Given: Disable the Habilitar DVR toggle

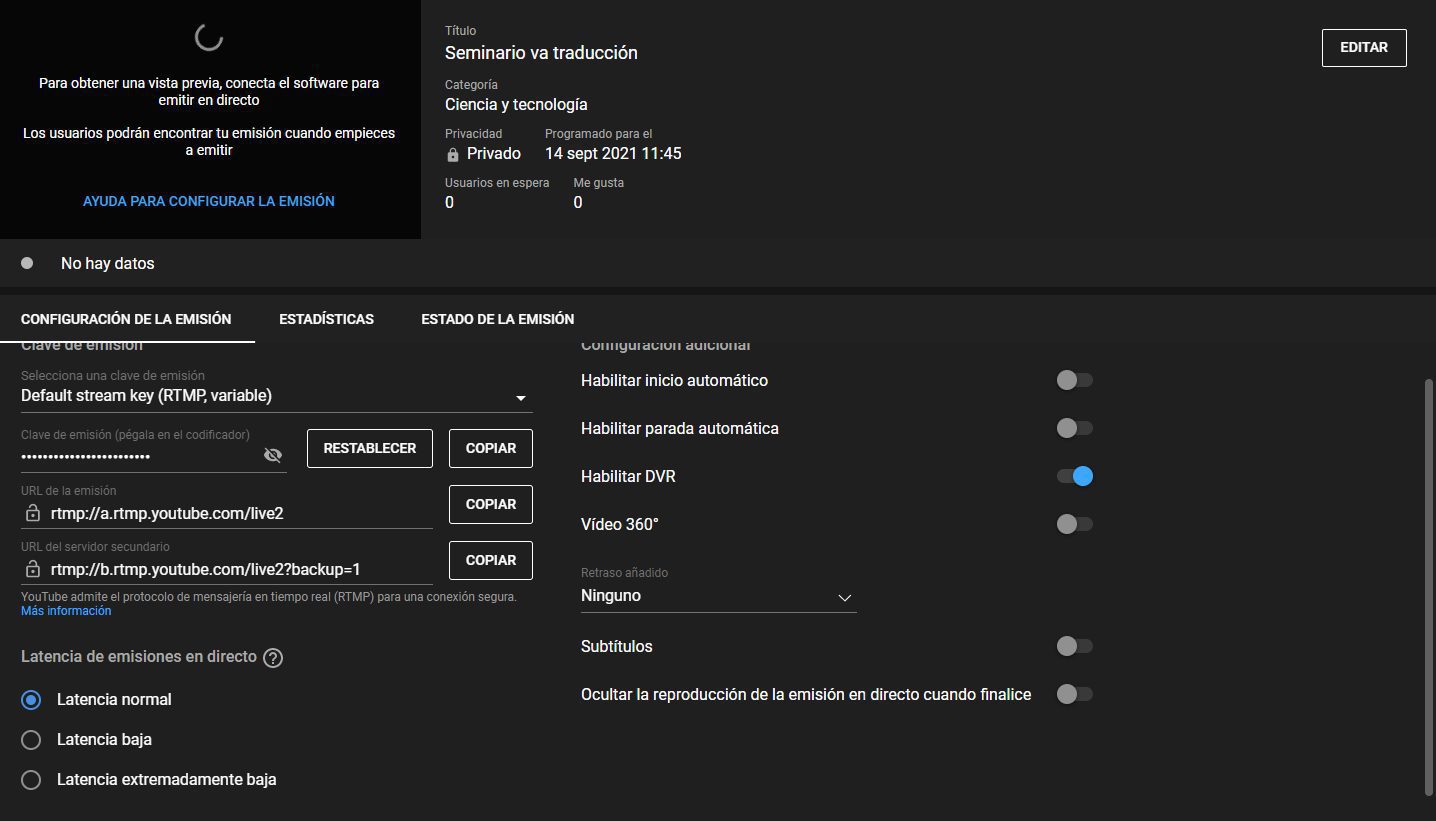Looking at the screenshot, I should [1075, 476].
